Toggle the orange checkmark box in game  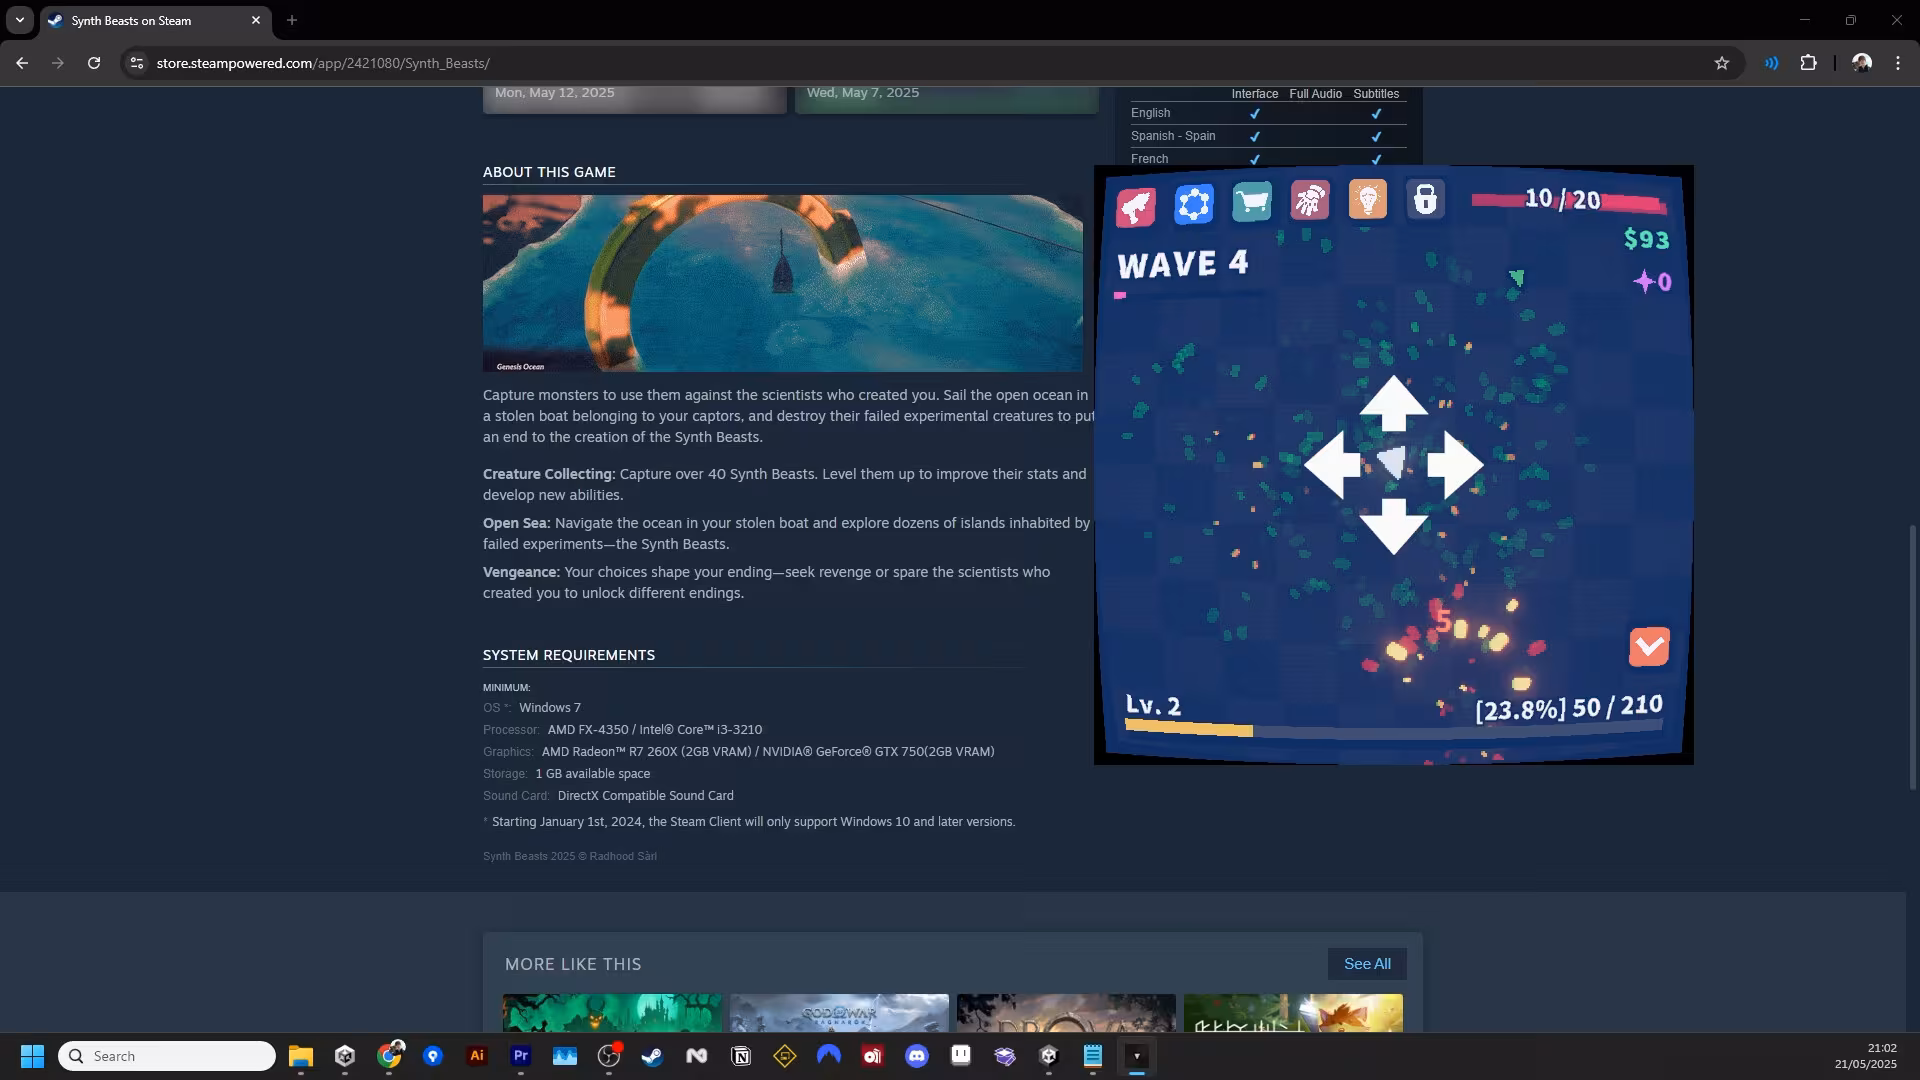point(1649,647)
